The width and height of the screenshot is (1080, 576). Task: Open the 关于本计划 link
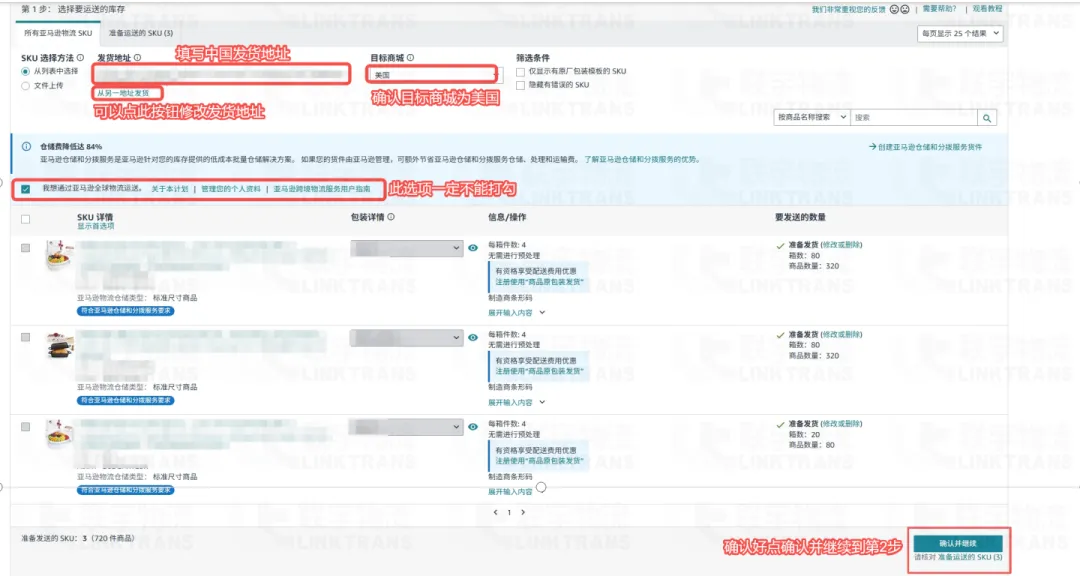pyautogui.click(x=170, y=189)
